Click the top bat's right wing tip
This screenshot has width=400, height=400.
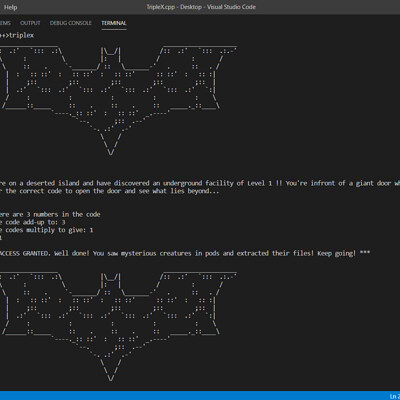click(x=230, y=50)
